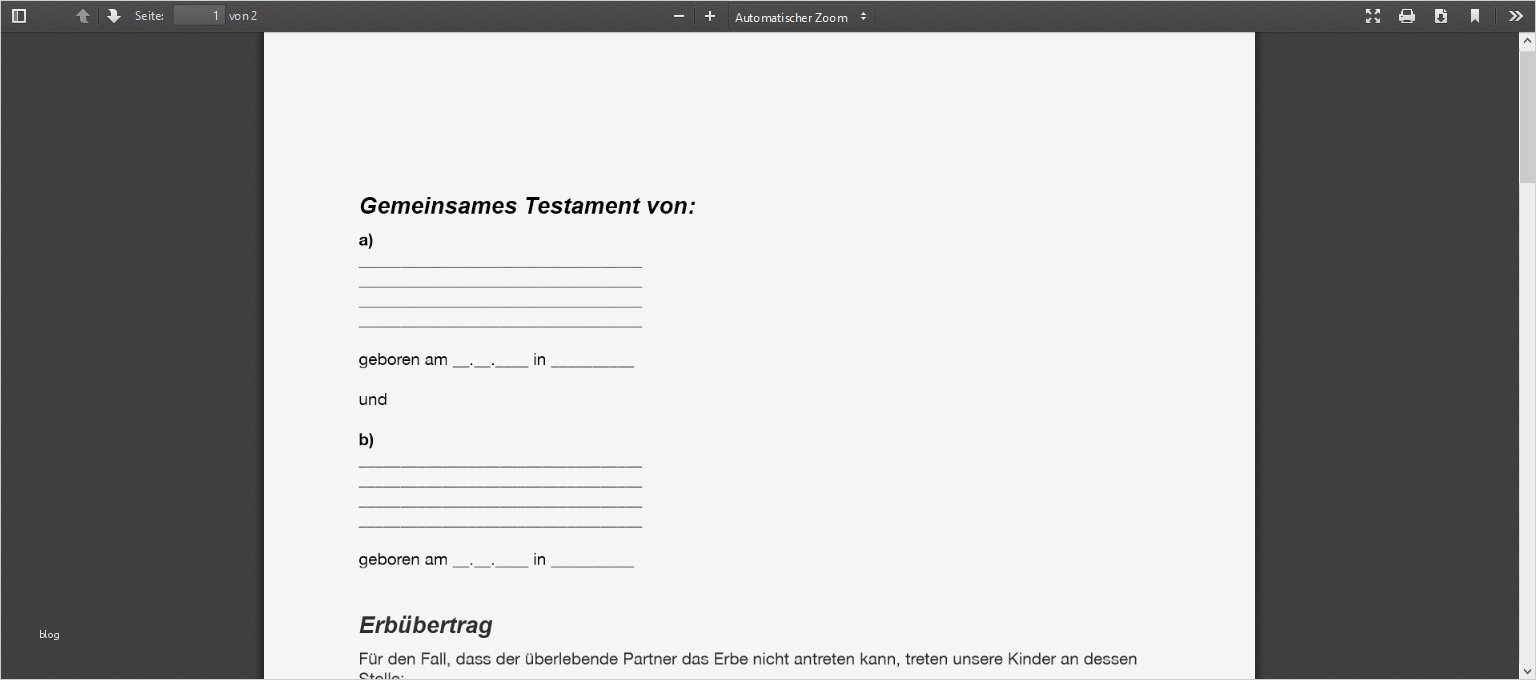Select the Gemeinsames Testament heading

coord(527,206)
